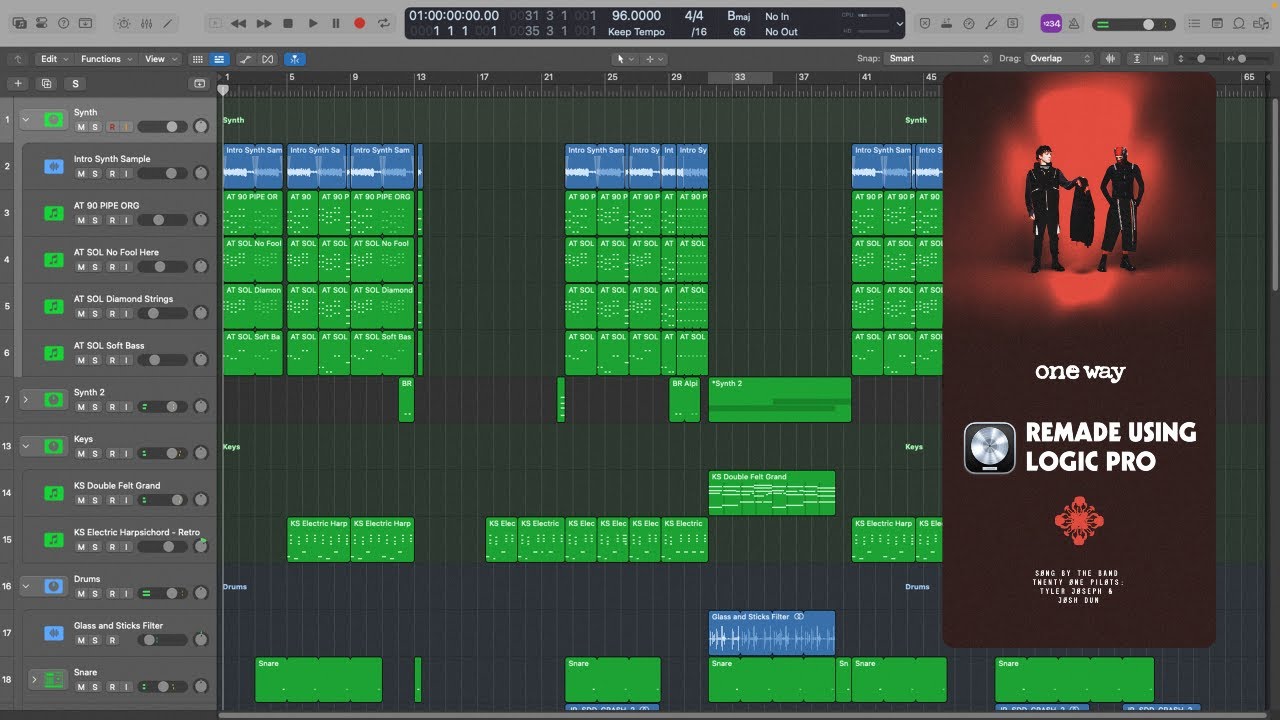Open the LCD display mode dropdown arrow

[900, 23]
